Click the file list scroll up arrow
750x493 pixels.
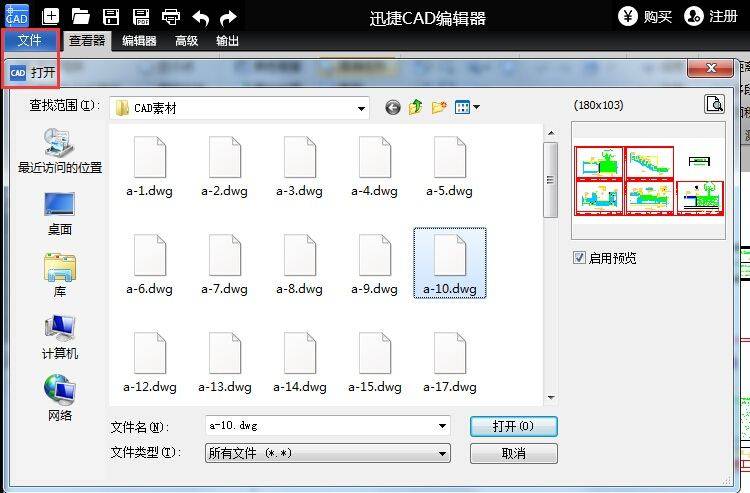(x=551, y=133)
